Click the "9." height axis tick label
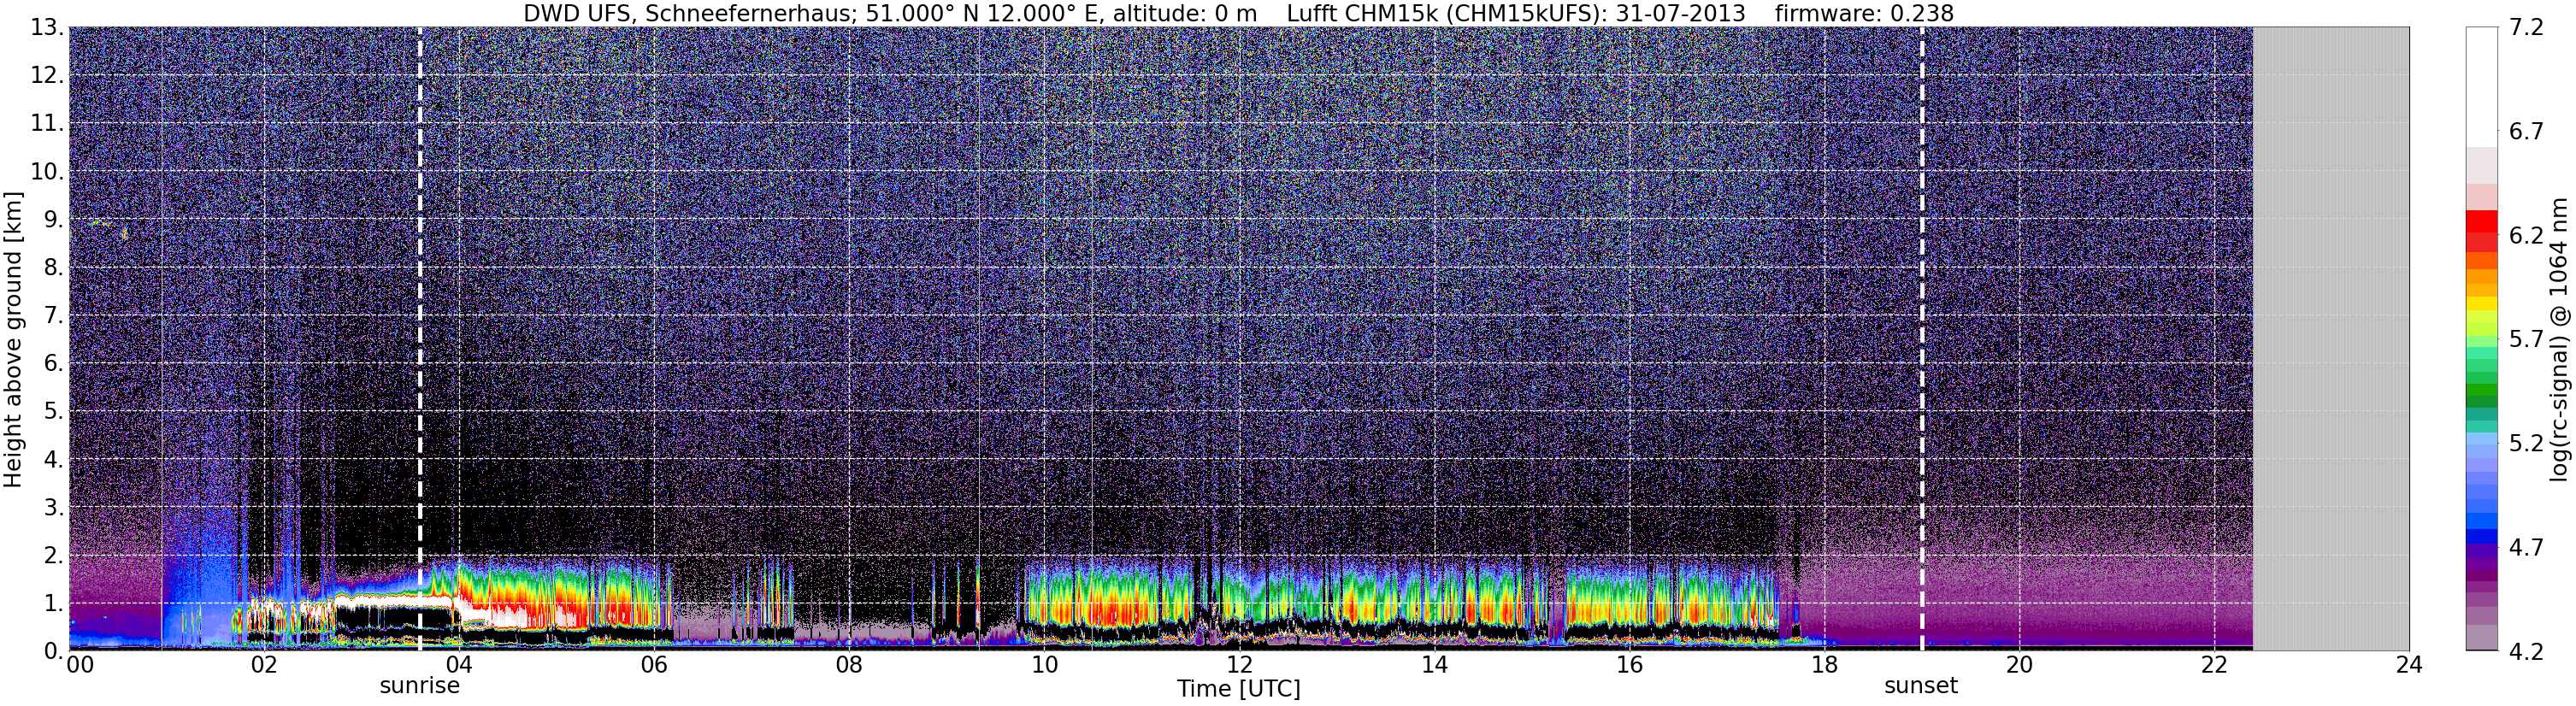 tap(52, 220)
